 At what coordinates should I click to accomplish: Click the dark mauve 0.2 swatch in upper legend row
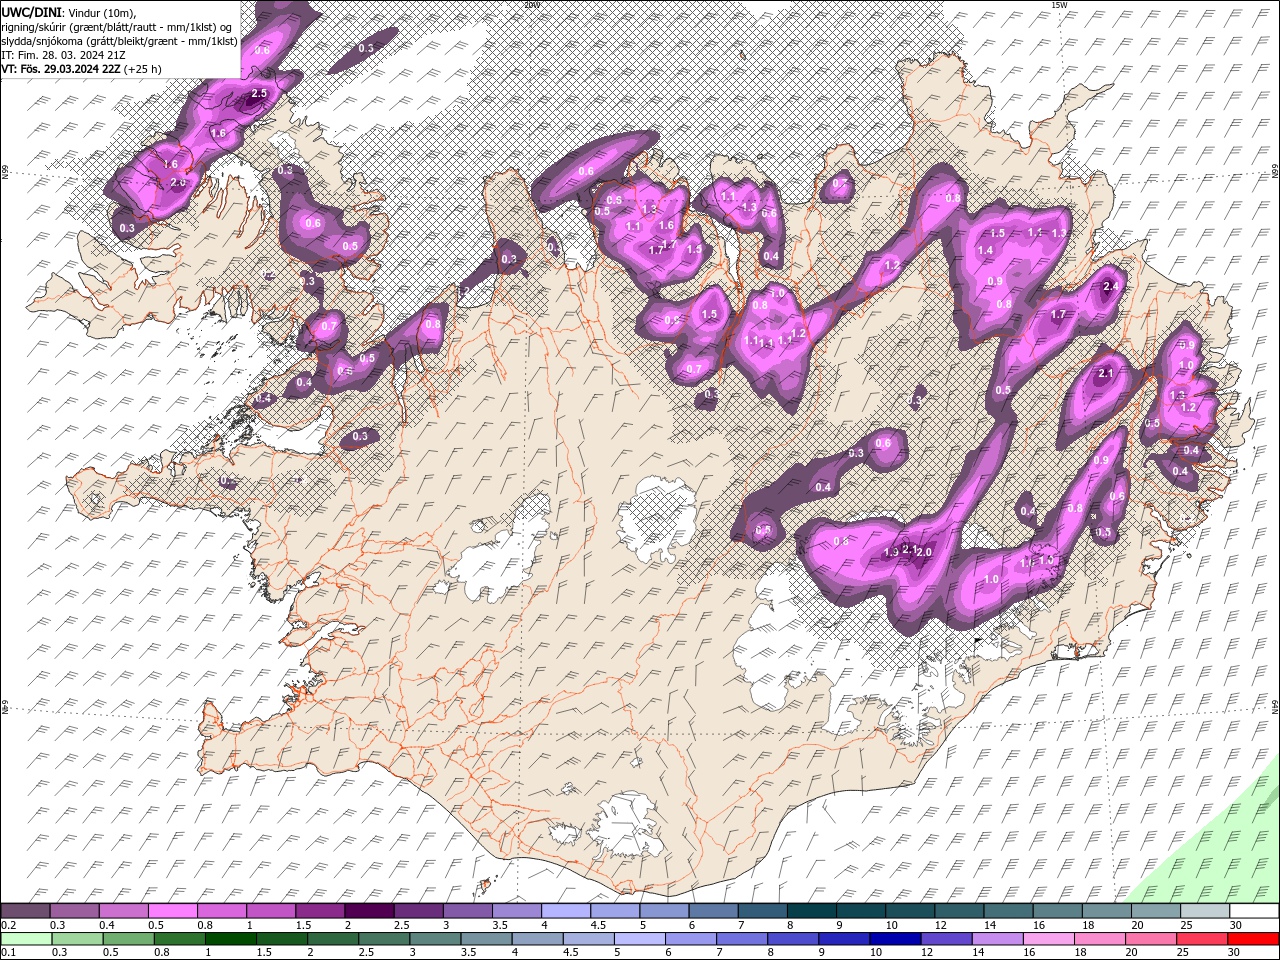[x=25, y=911]
